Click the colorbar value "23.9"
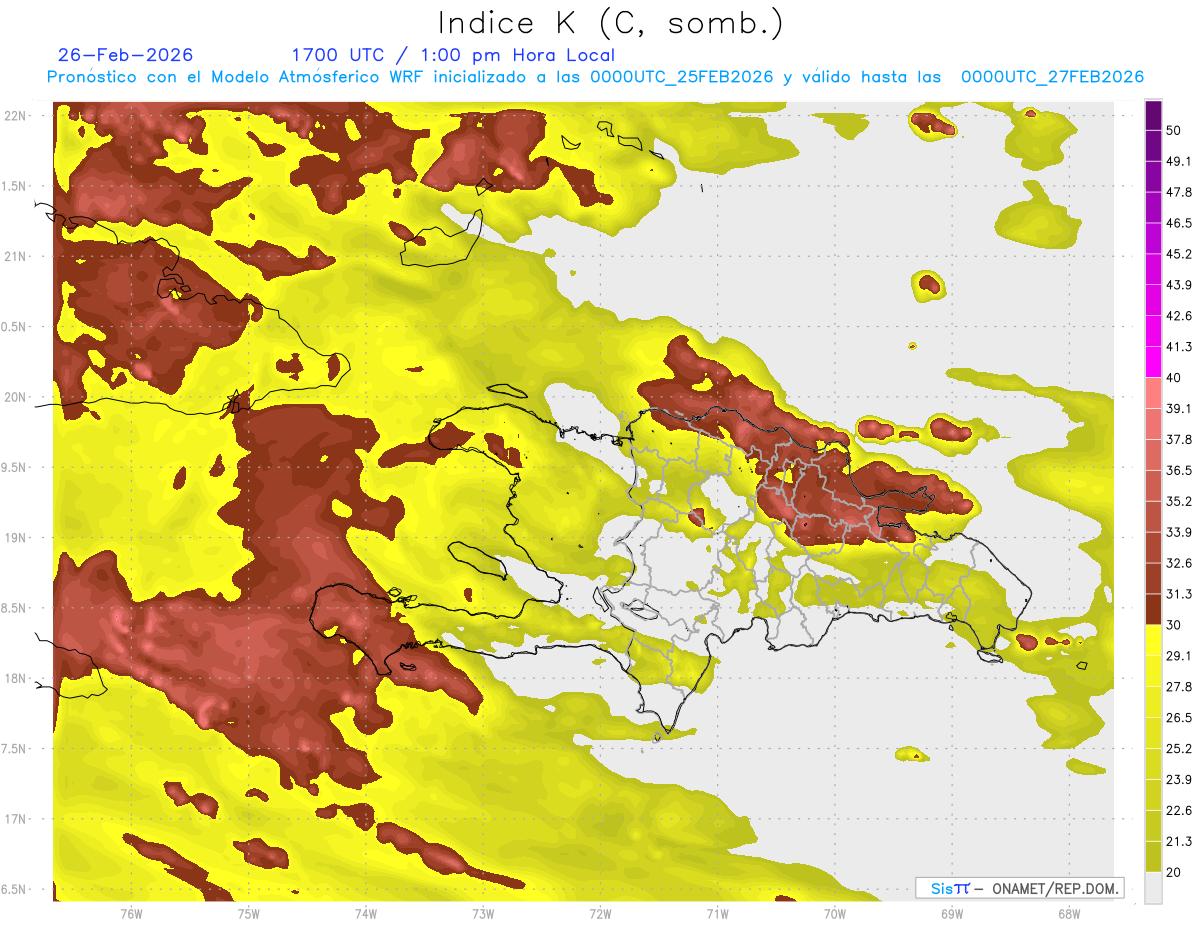Image resolution: width=1200 pixels, height=927 pixels. point(1179,779)
